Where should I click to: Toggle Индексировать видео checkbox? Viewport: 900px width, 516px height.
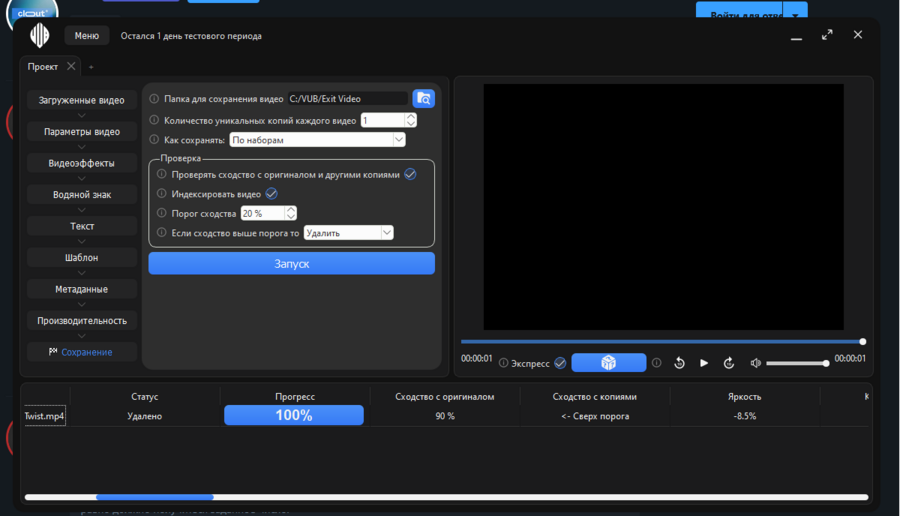coord(271,194)
